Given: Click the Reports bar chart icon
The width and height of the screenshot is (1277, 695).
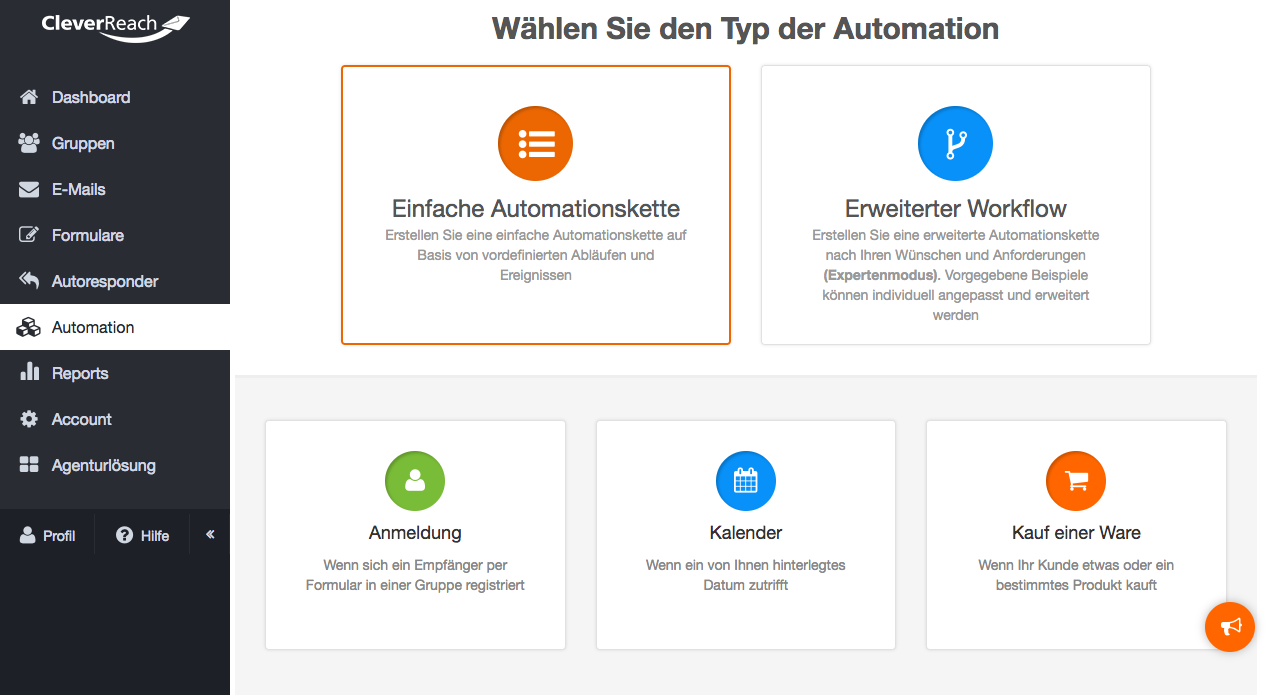Looking at the screenshot, I should pos(29,372).
